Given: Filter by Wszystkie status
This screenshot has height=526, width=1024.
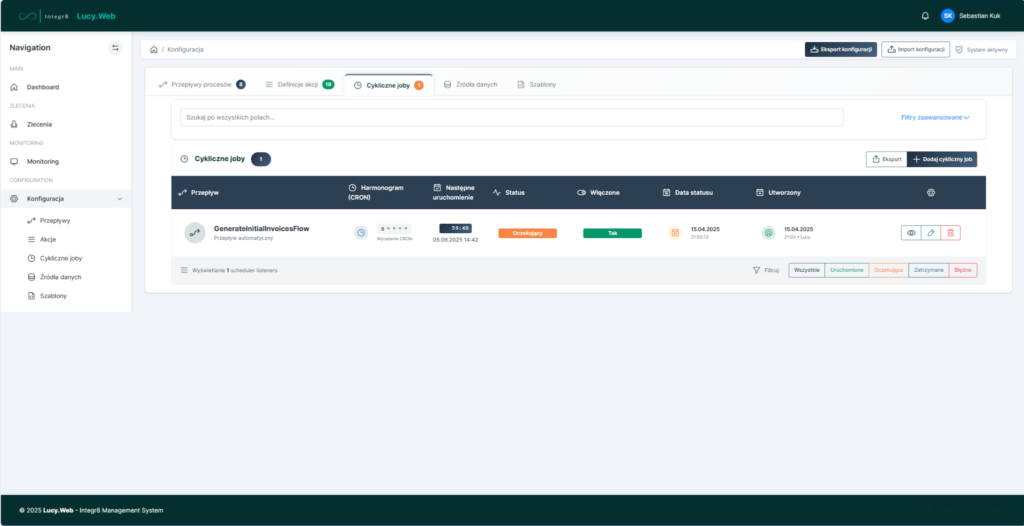Looking at the screenshot, I should pyautogui.click(x=807, y=270).
